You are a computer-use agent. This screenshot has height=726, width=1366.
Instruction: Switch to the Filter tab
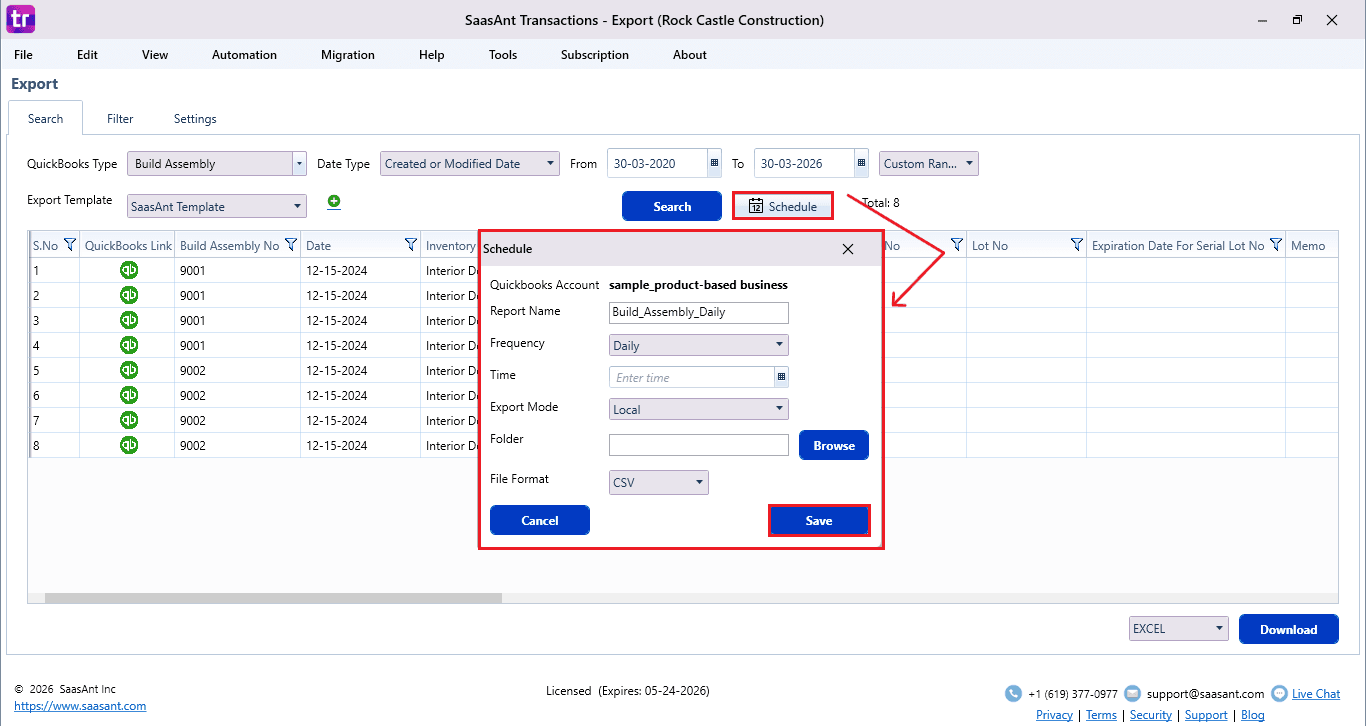pyautogui.click(x=120, y=119)
